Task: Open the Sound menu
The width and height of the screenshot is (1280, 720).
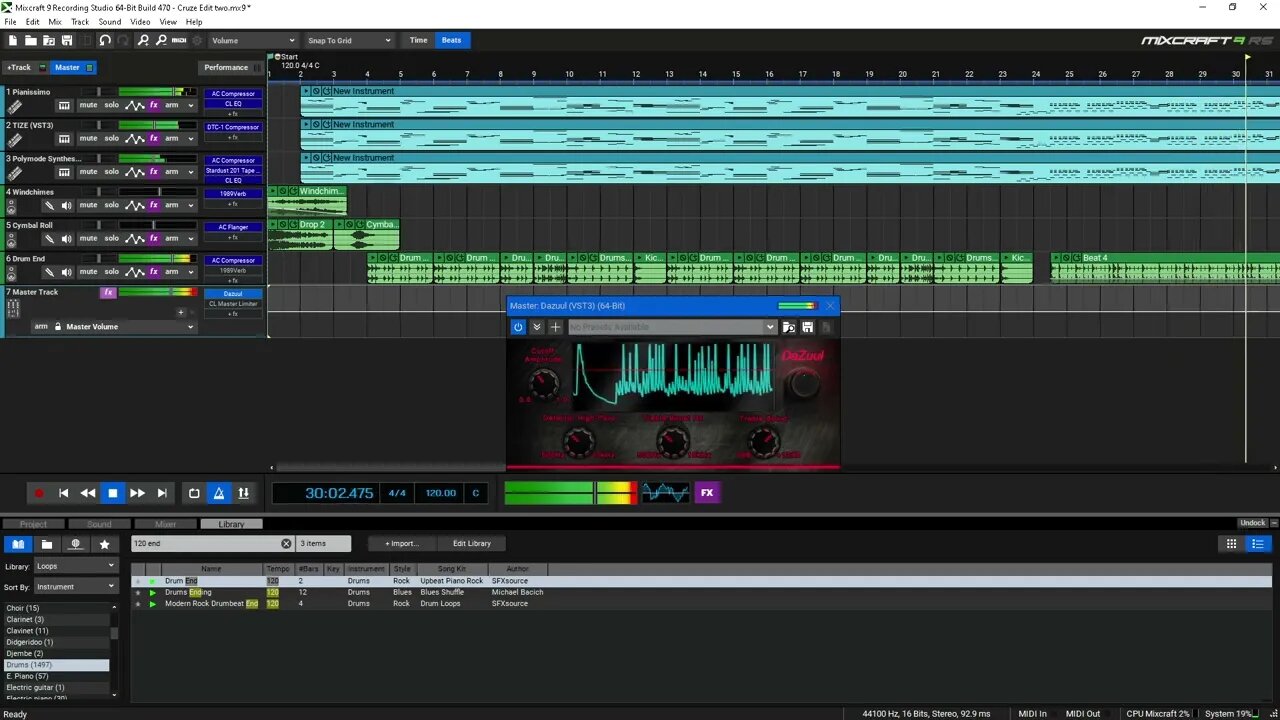Action: (110, 21)
